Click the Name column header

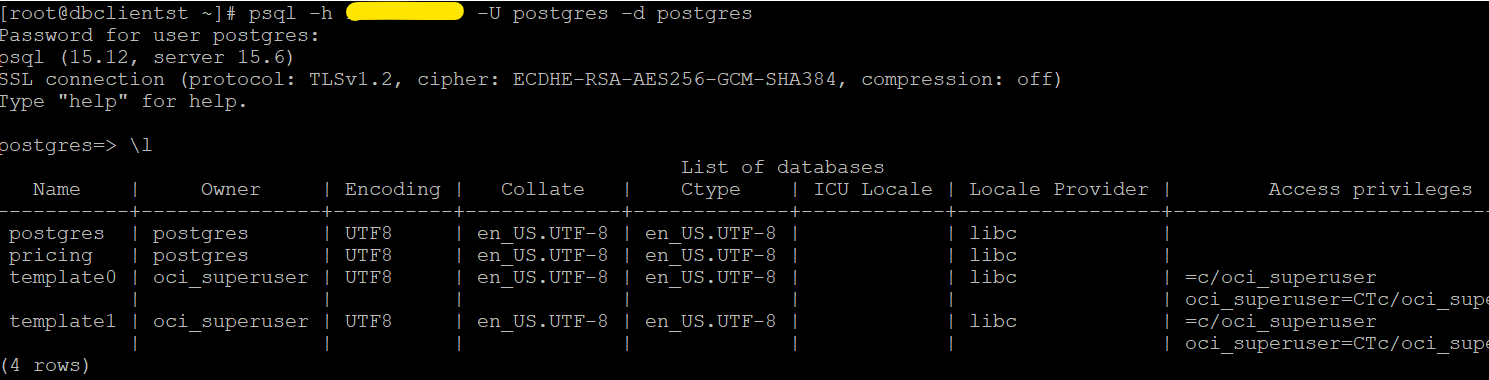pyautogui.click(x=56, y=189)
